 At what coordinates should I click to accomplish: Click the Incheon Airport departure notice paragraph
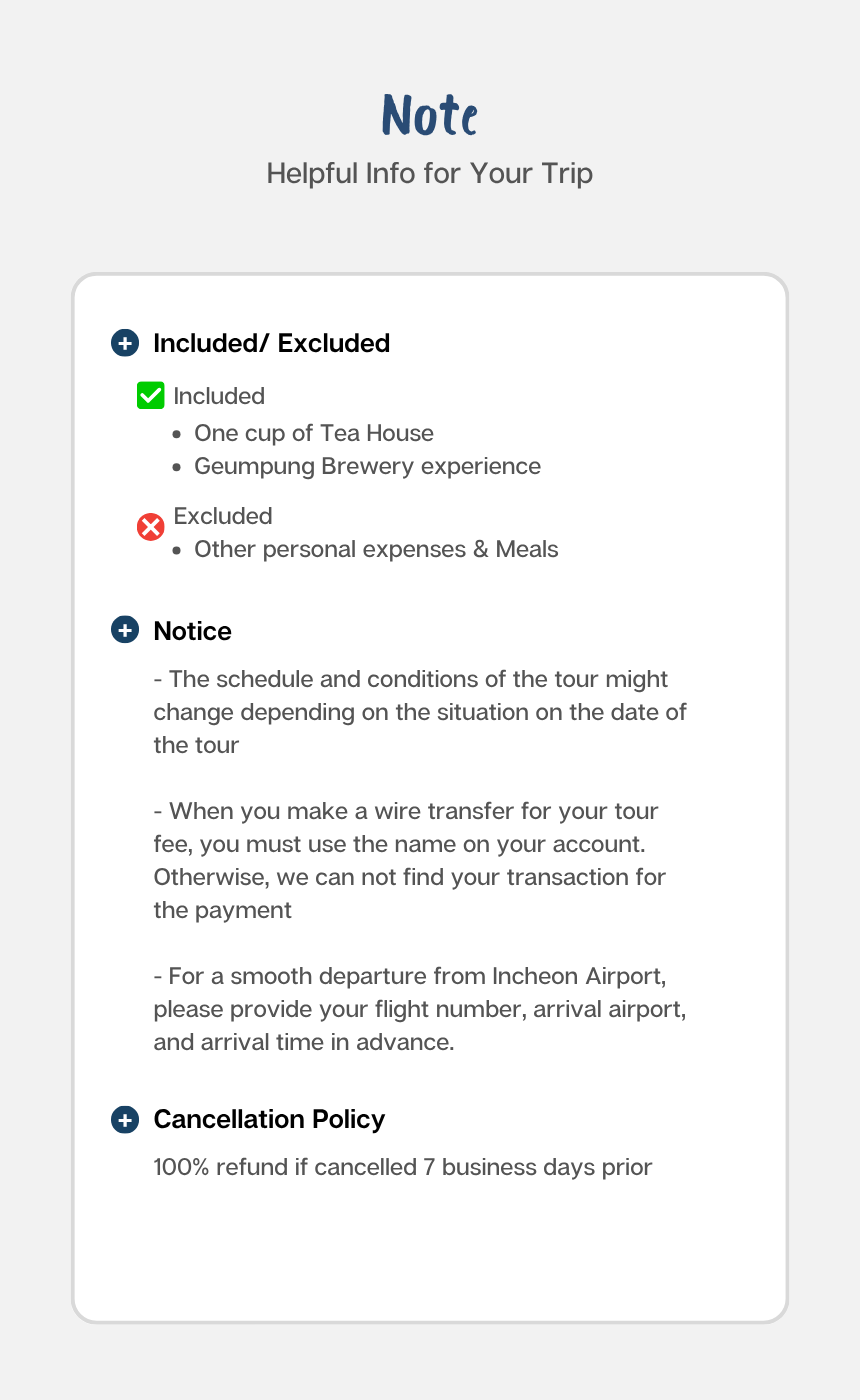click(x=420, y=1008)
